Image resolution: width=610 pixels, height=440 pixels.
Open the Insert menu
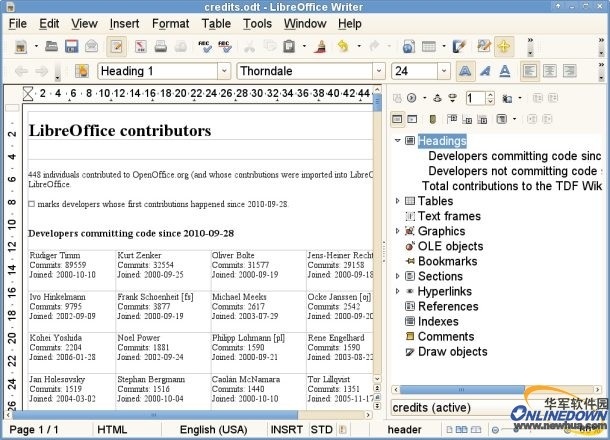(124, 24)
